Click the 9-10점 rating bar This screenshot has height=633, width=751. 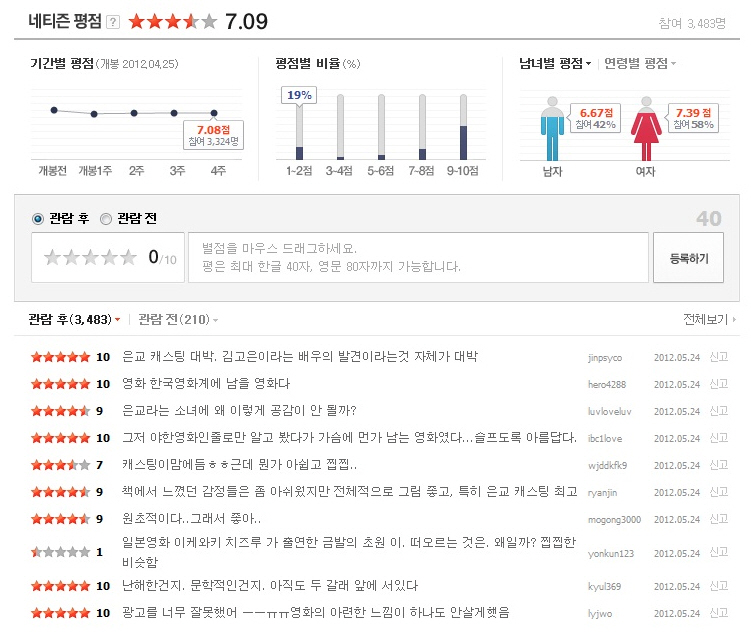[x=462, y=127]
